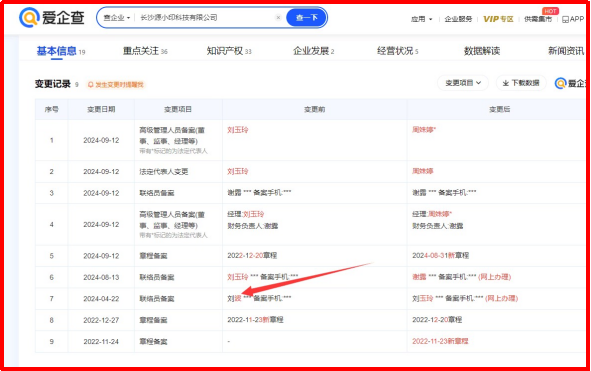
Task: Open the 企业发展 tab
Action: [314, 51]
